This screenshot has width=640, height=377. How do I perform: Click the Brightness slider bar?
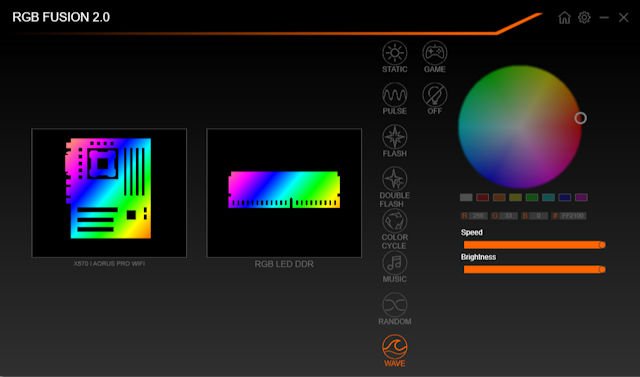tap(534, 269)
